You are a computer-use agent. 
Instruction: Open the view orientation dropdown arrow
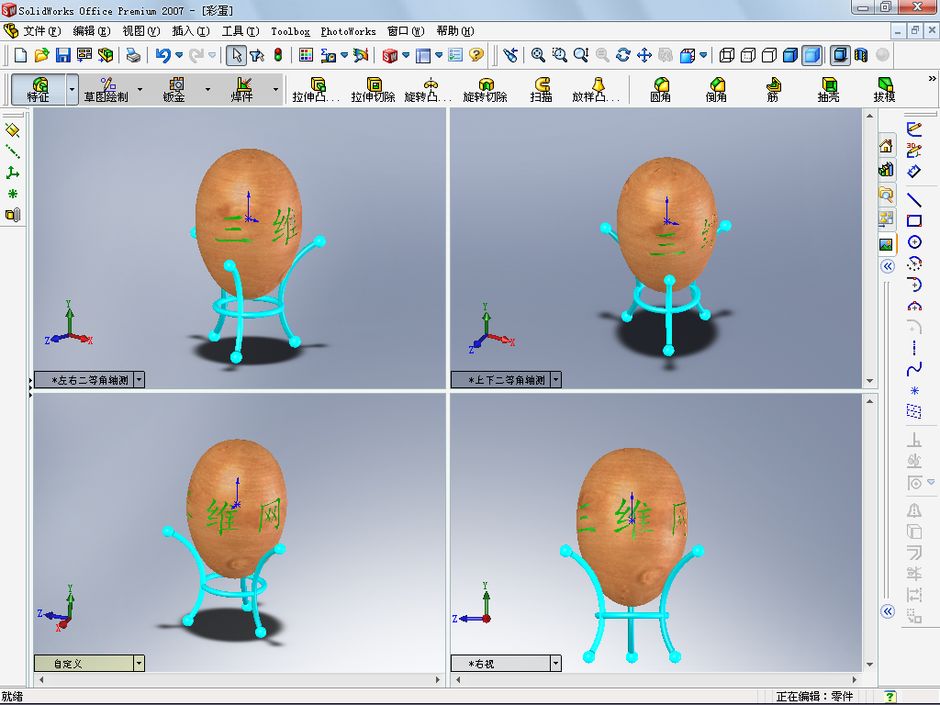703,55
